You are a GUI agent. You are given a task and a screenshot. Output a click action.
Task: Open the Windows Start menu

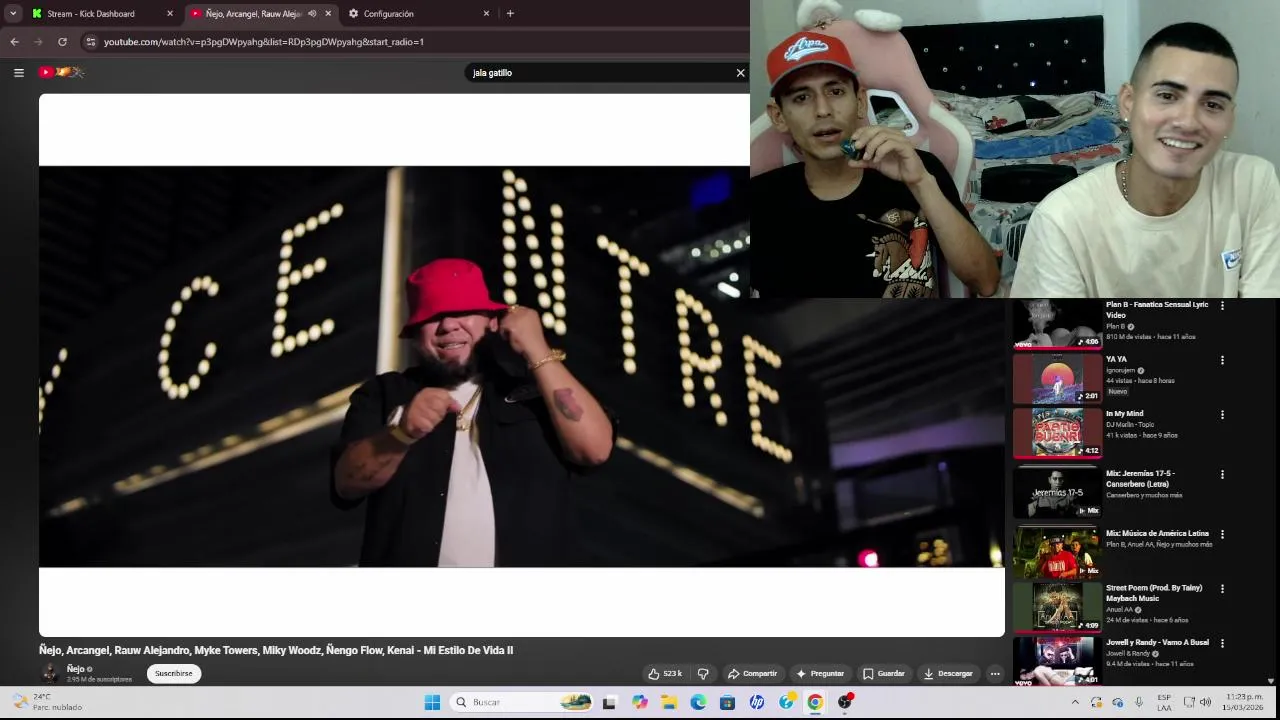point(432,702)
